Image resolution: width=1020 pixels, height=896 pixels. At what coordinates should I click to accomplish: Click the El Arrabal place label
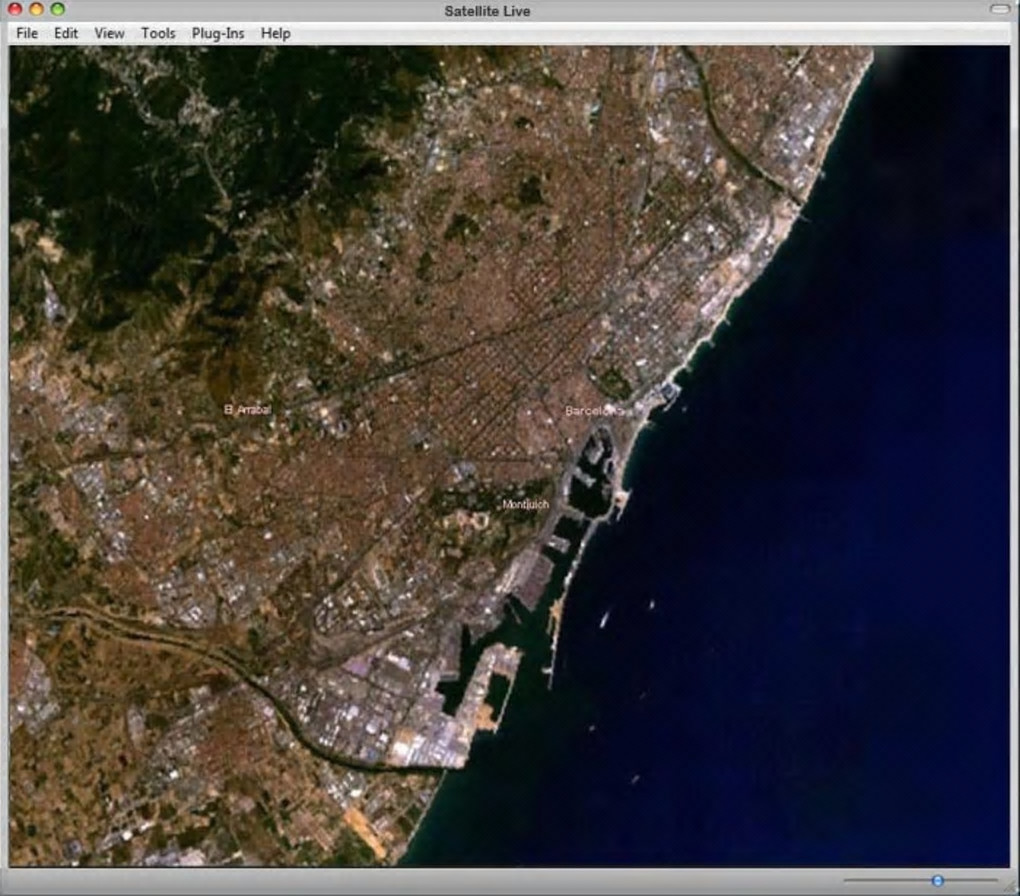[248, 409]
